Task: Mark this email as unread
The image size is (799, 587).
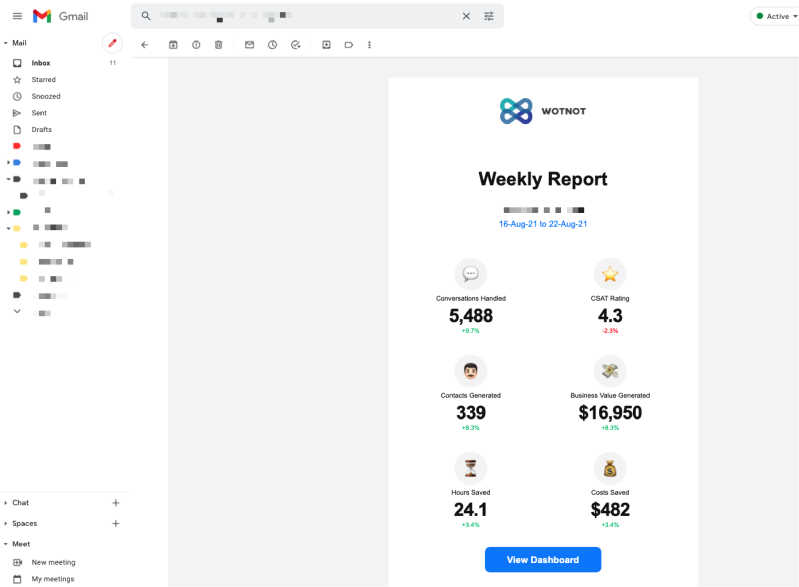Action: (x=249, y=45)
